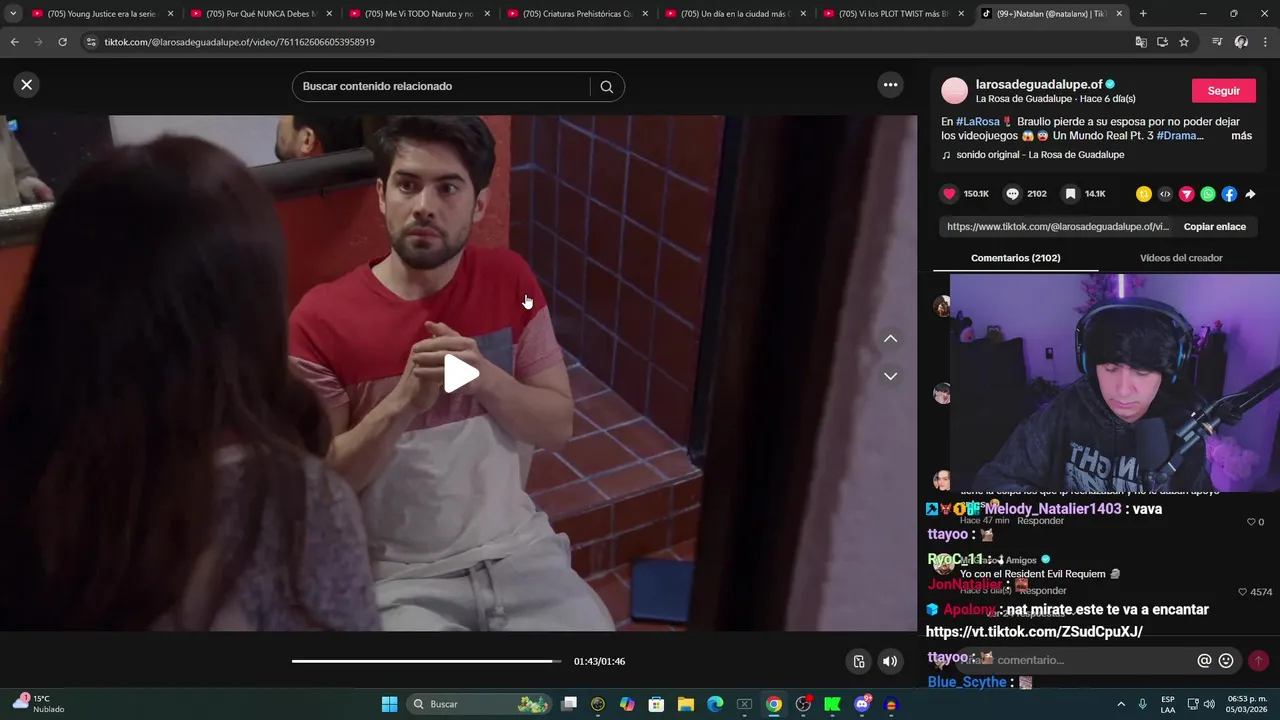Viewport: 1280px width, 720px height.
Task: Switch to Videos del creador tab
Action: coord(1181,258)
